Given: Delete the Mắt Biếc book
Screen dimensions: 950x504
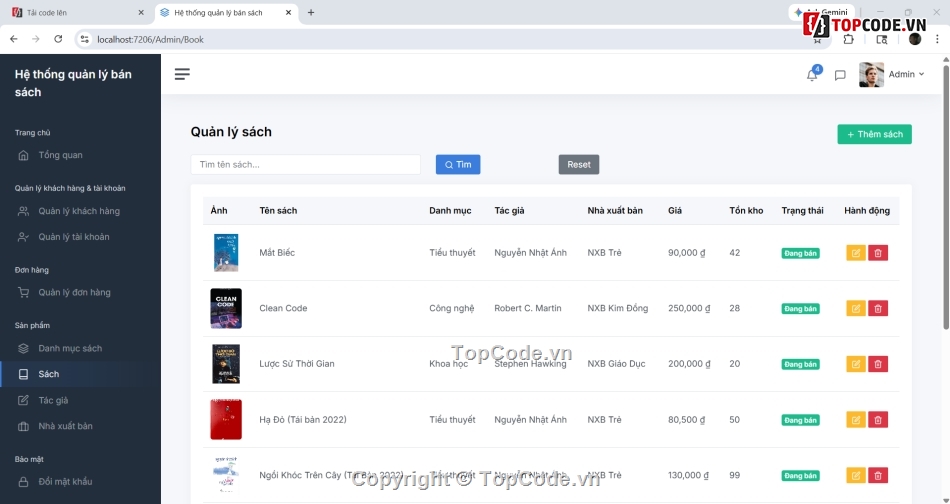Looking at the screenshot, I should pyautogui.click(x=878, y=253).
